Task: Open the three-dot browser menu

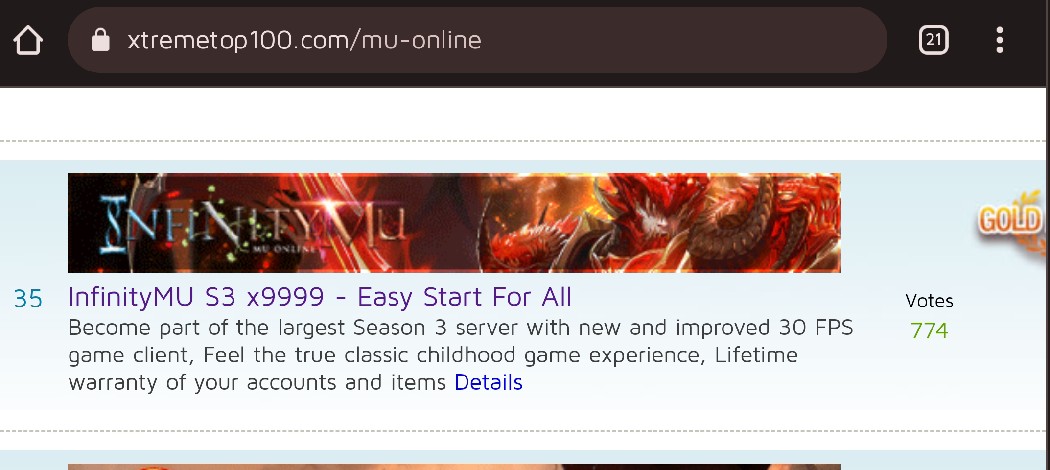Action: 1000,40
